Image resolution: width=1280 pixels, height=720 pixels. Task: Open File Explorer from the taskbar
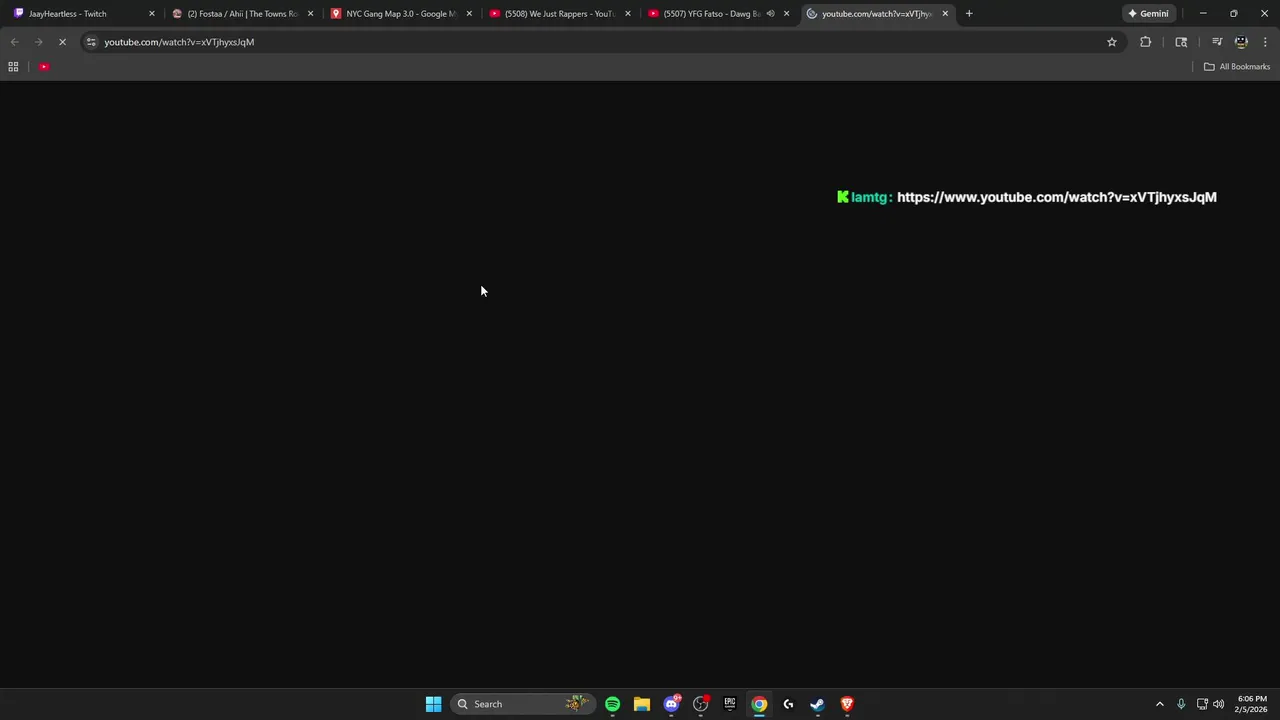pyautogui.click(x=642, y=704)
